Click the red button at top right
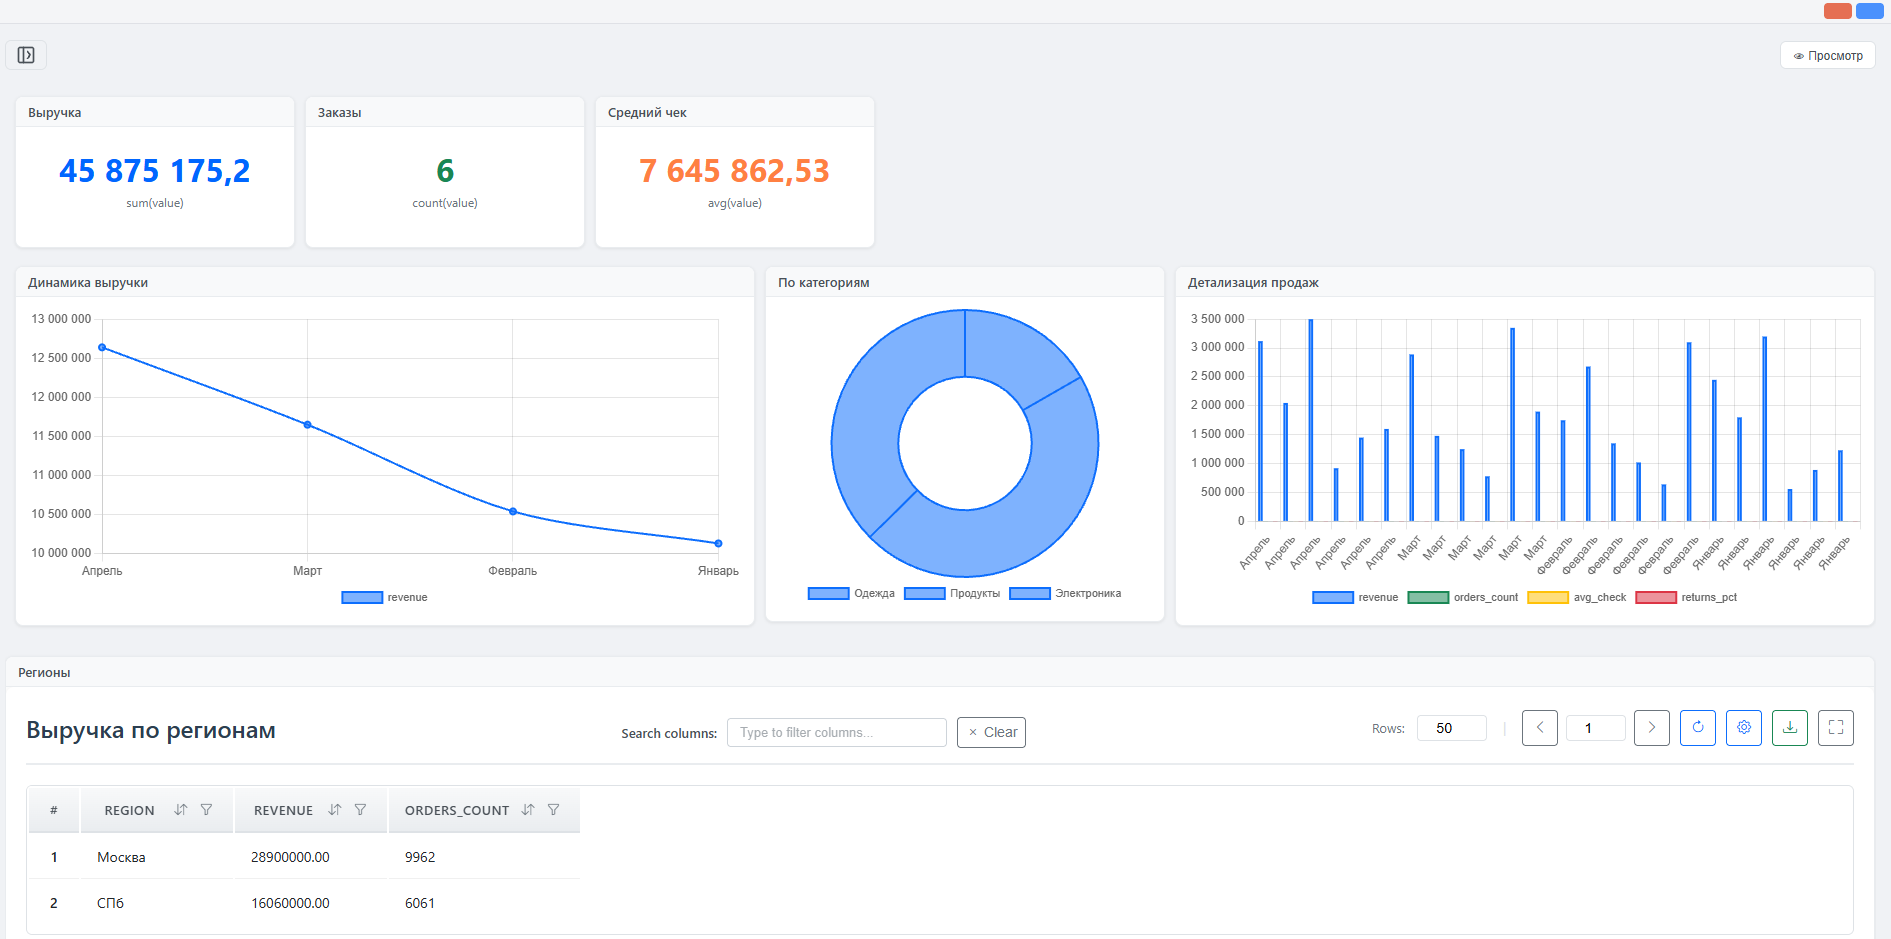Image resolution: width=1891 pixels, height=939 pixels. pos(1838,11)
